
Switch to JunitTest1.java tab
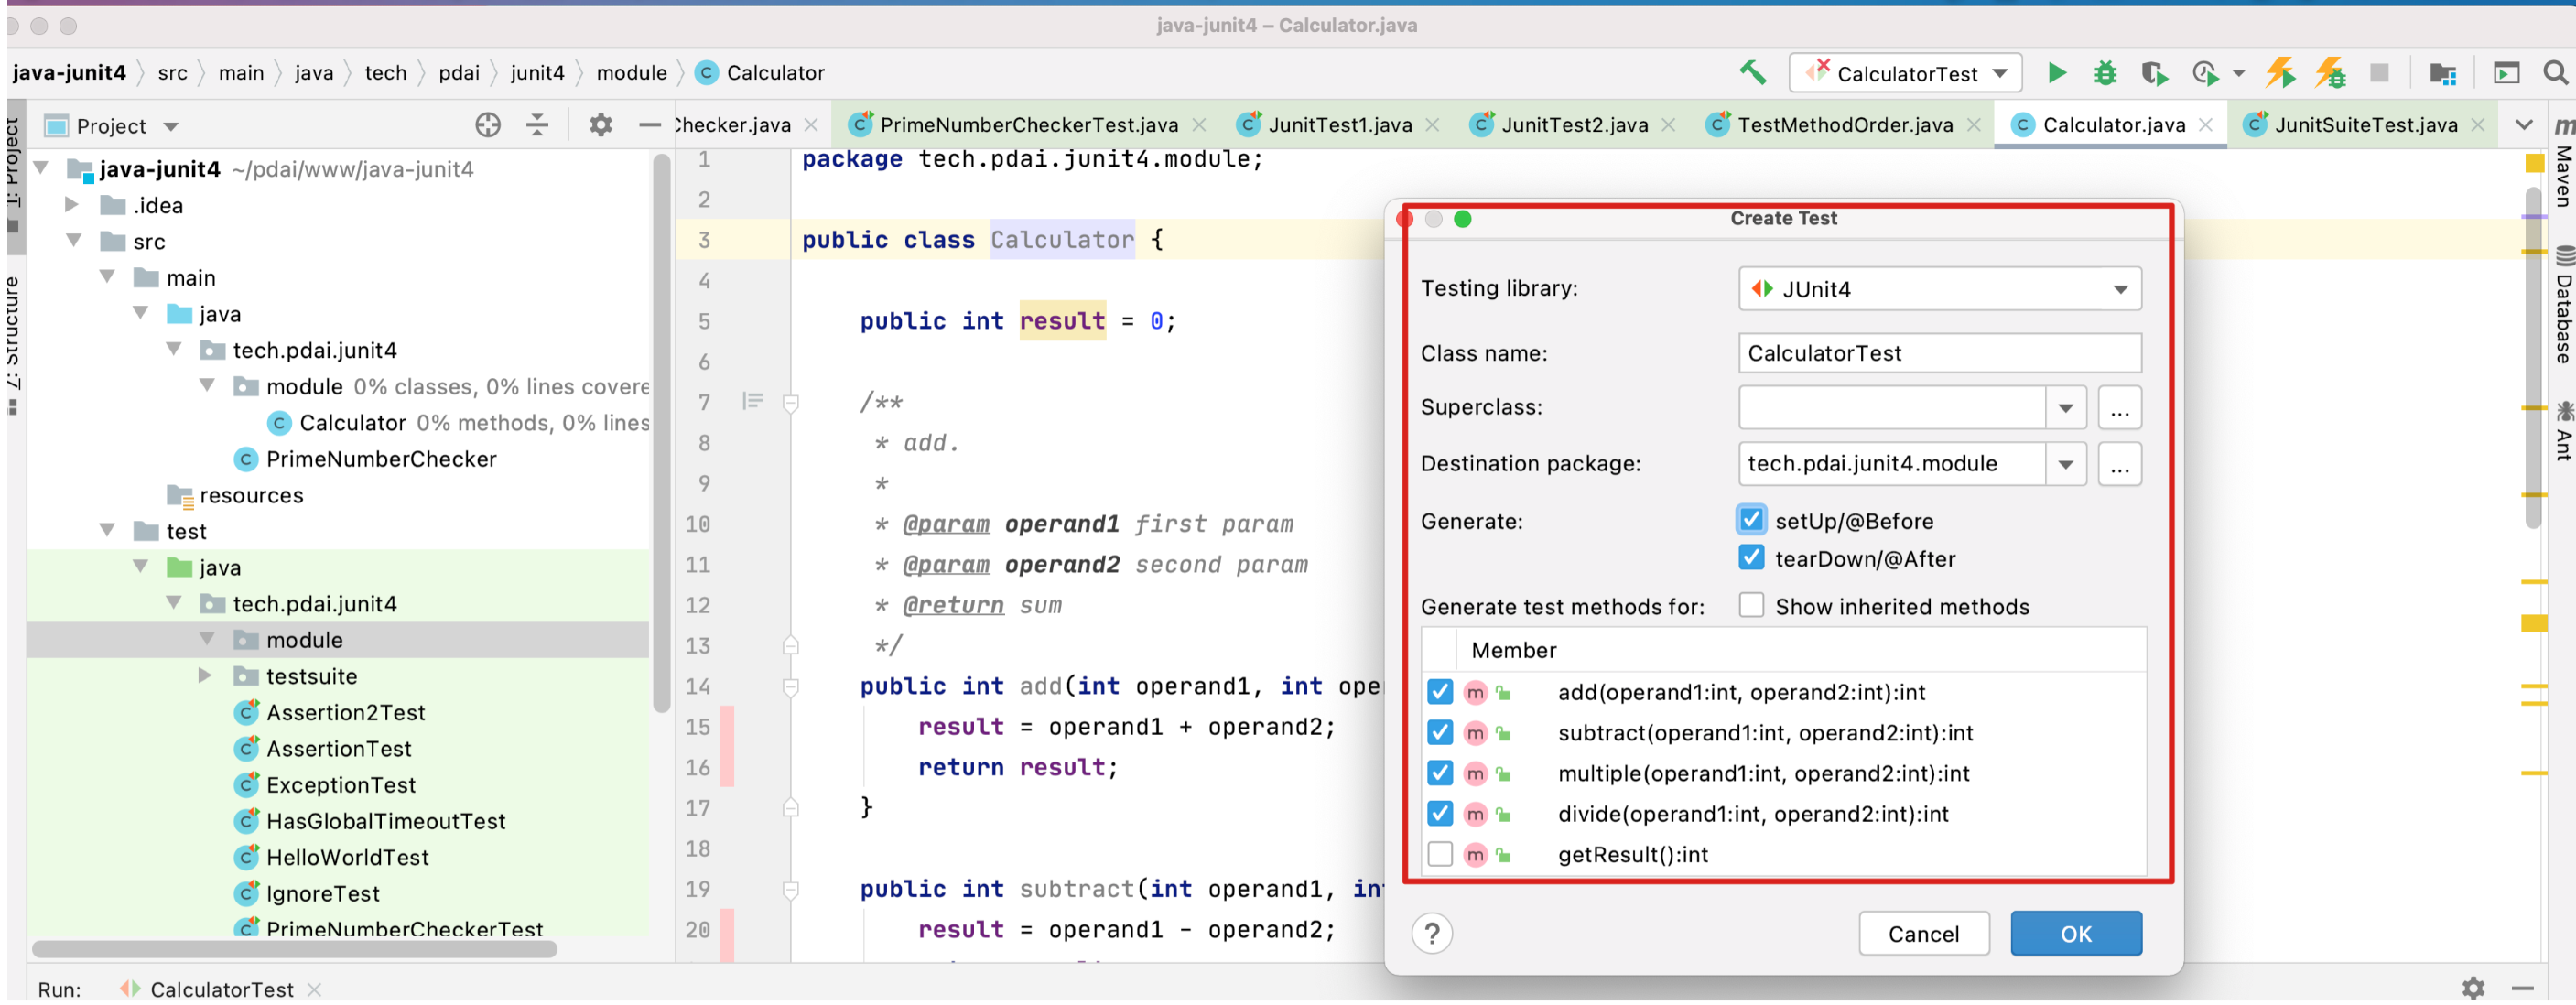pos(1339,125)
